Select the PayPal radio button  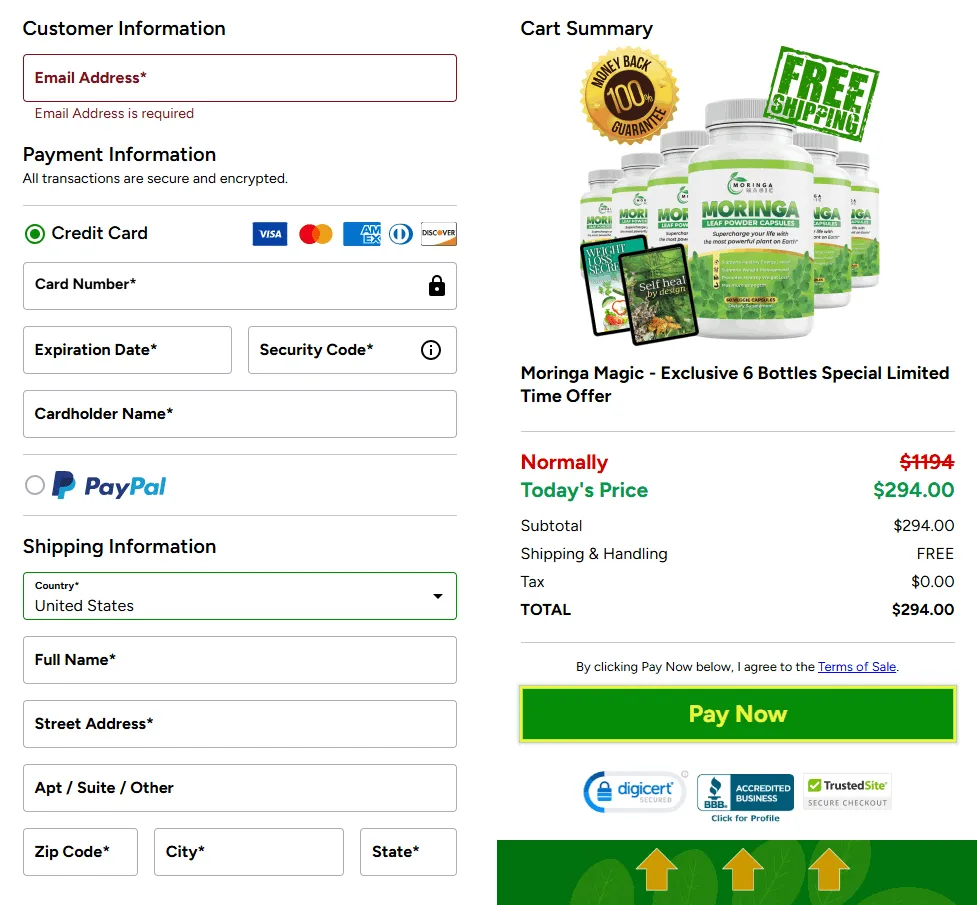pyautogui.click(x=35, y=485)
